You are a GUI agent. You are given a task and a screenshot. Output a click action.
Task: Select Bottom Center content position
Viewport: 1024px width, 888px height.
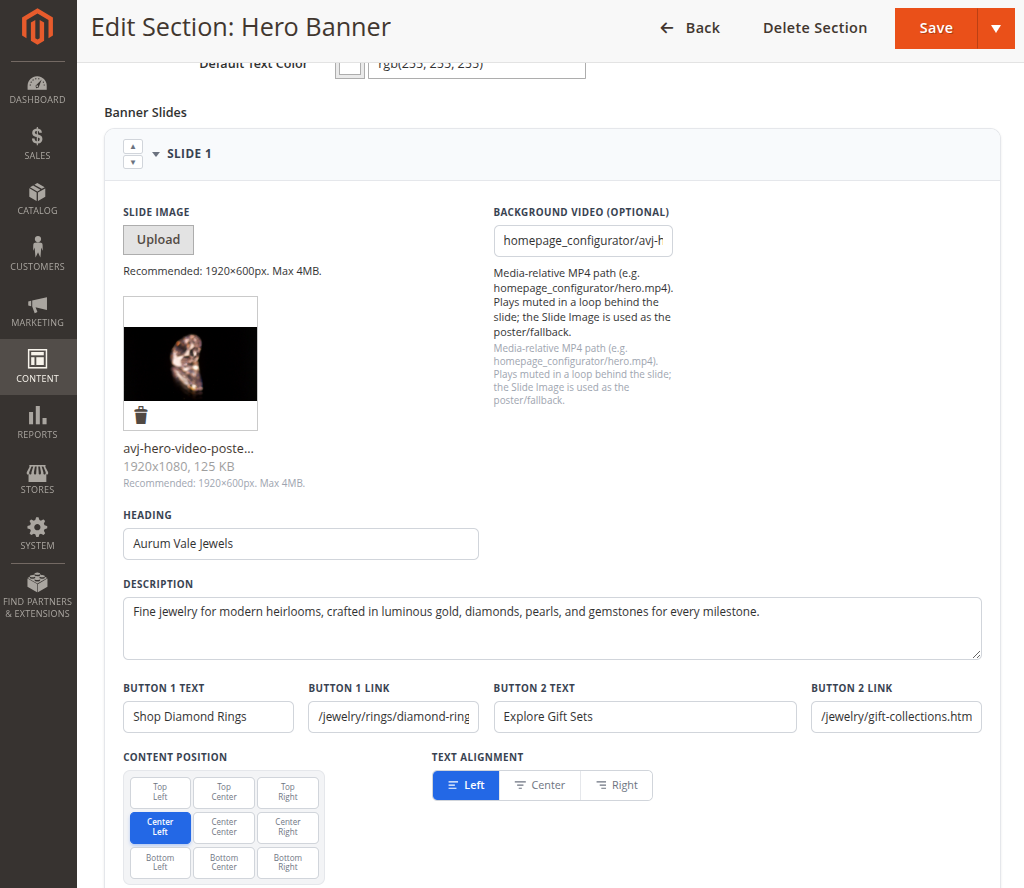coord(224,863)
